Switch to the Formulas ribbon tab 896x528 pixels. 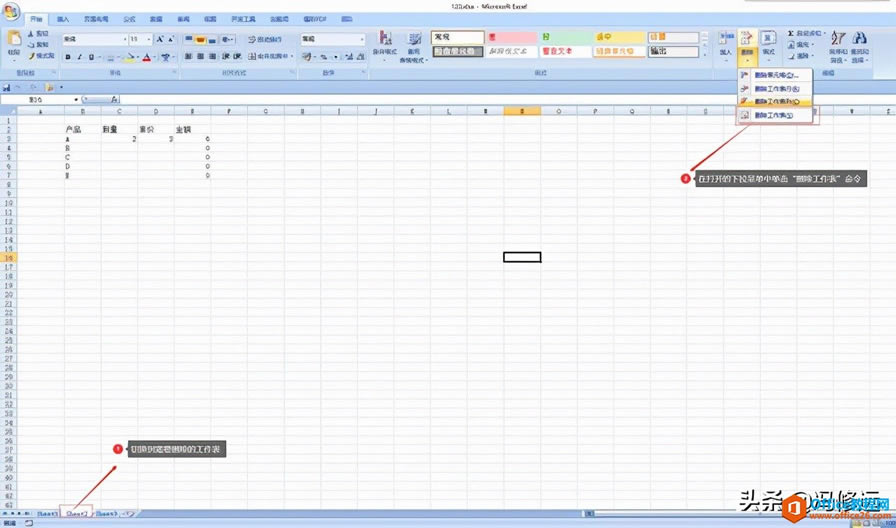point(130,19)
